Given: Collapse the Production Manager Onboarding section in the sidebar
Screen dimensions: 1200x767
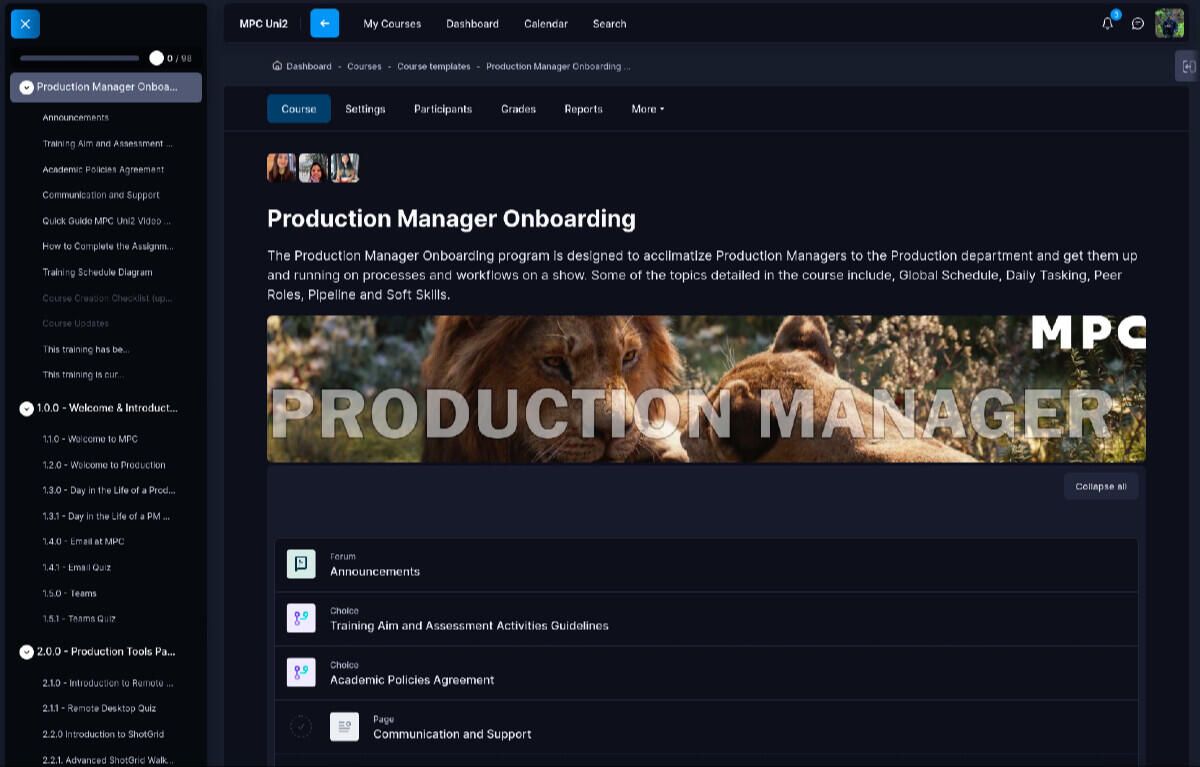Looking at the screenshot, I should [26, 87].
